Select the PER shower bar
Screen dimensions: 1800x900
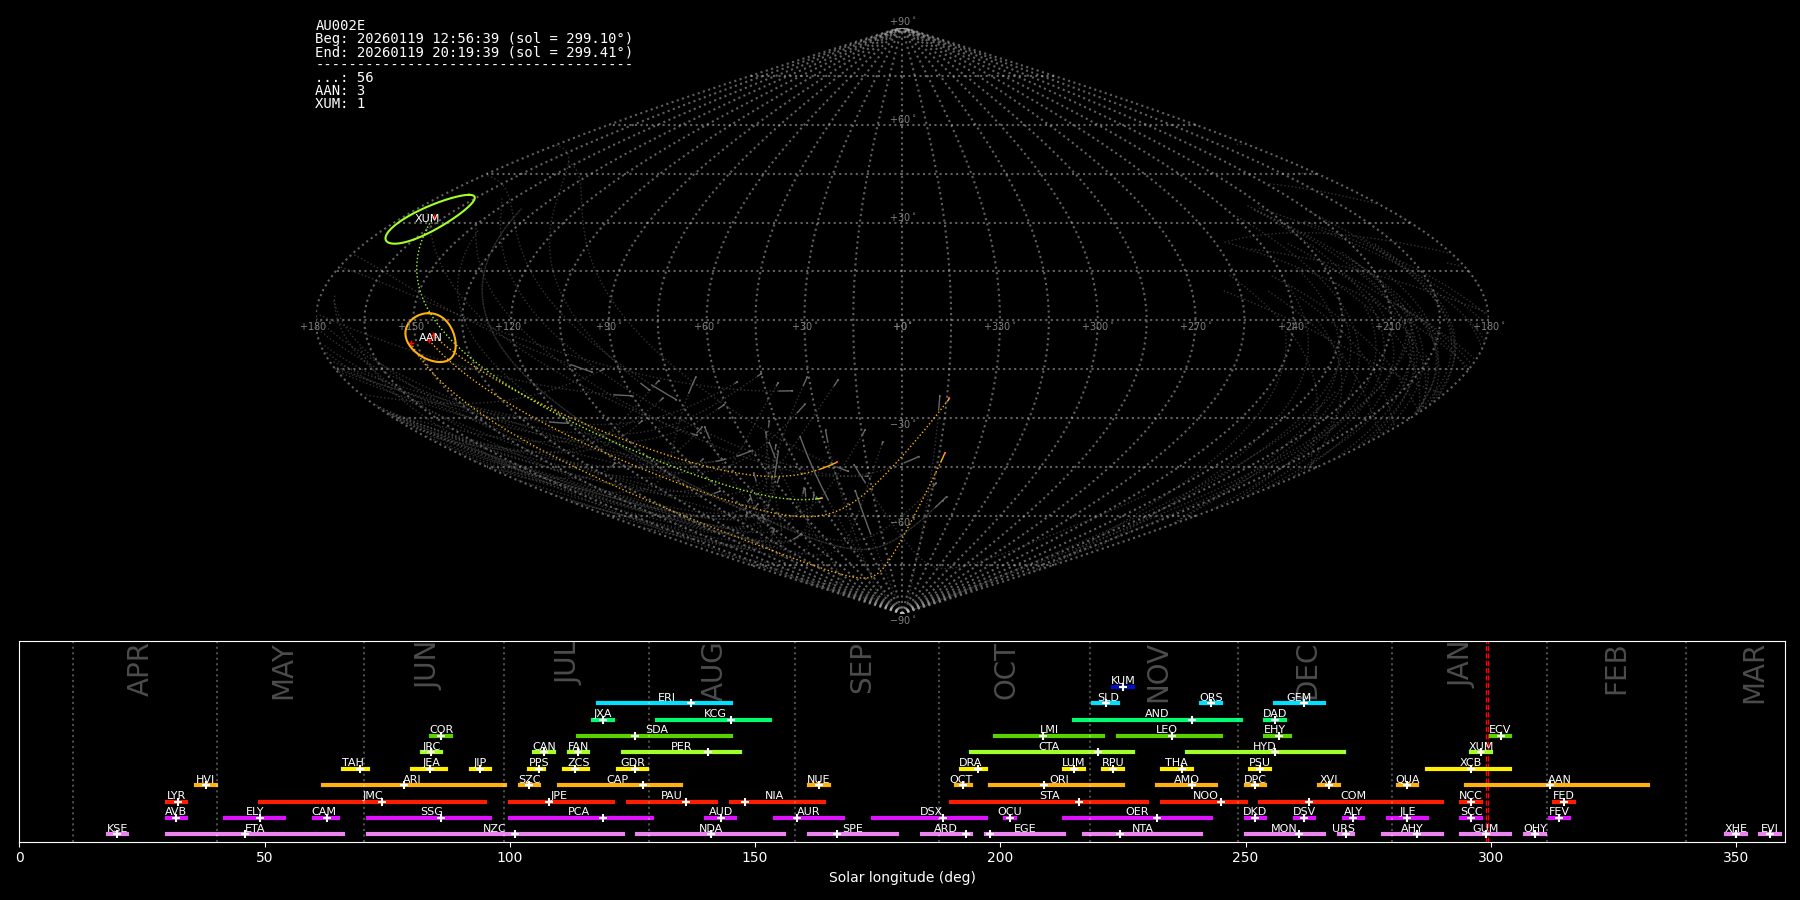pyautogui.click(x=681, y=752)
